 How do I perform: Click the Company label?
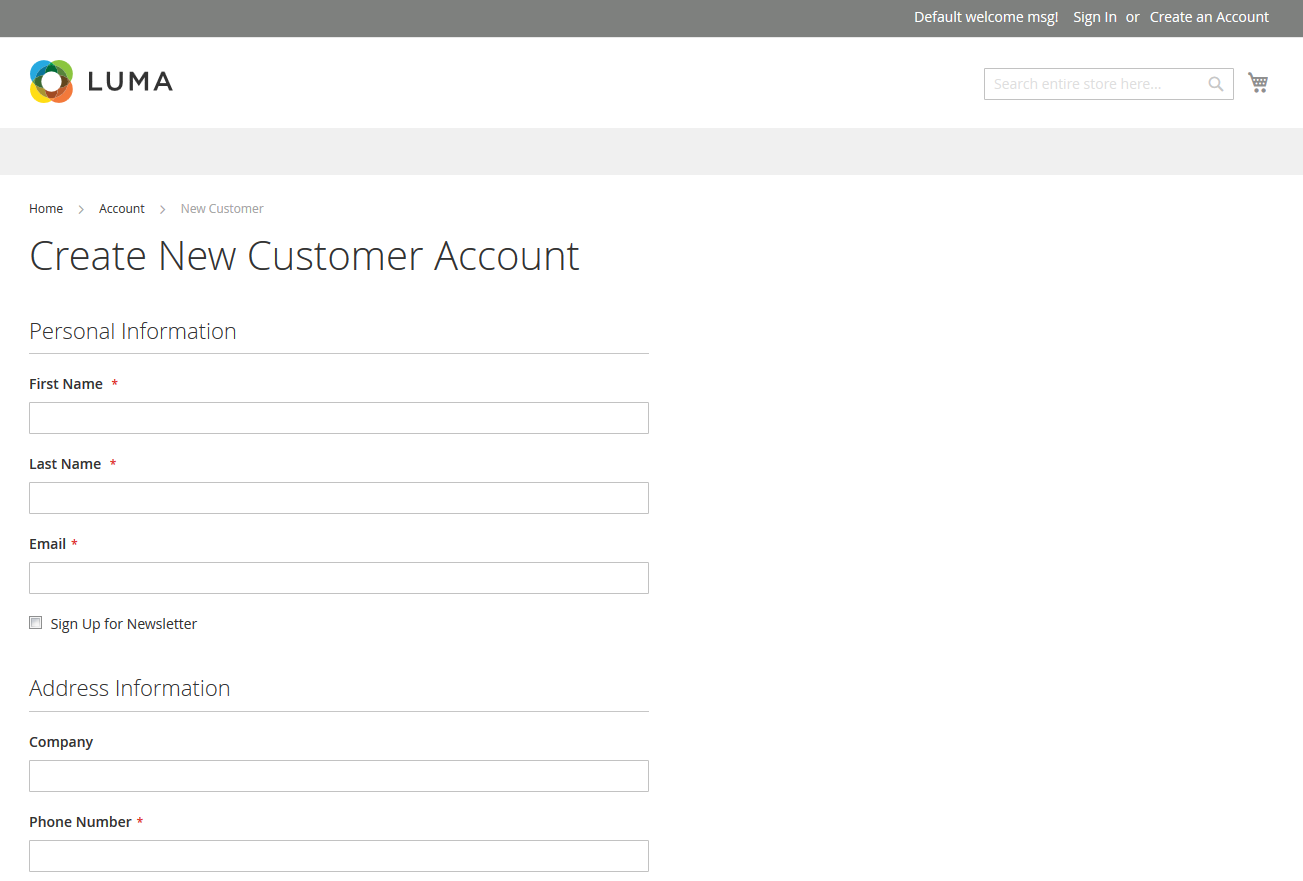61,742
